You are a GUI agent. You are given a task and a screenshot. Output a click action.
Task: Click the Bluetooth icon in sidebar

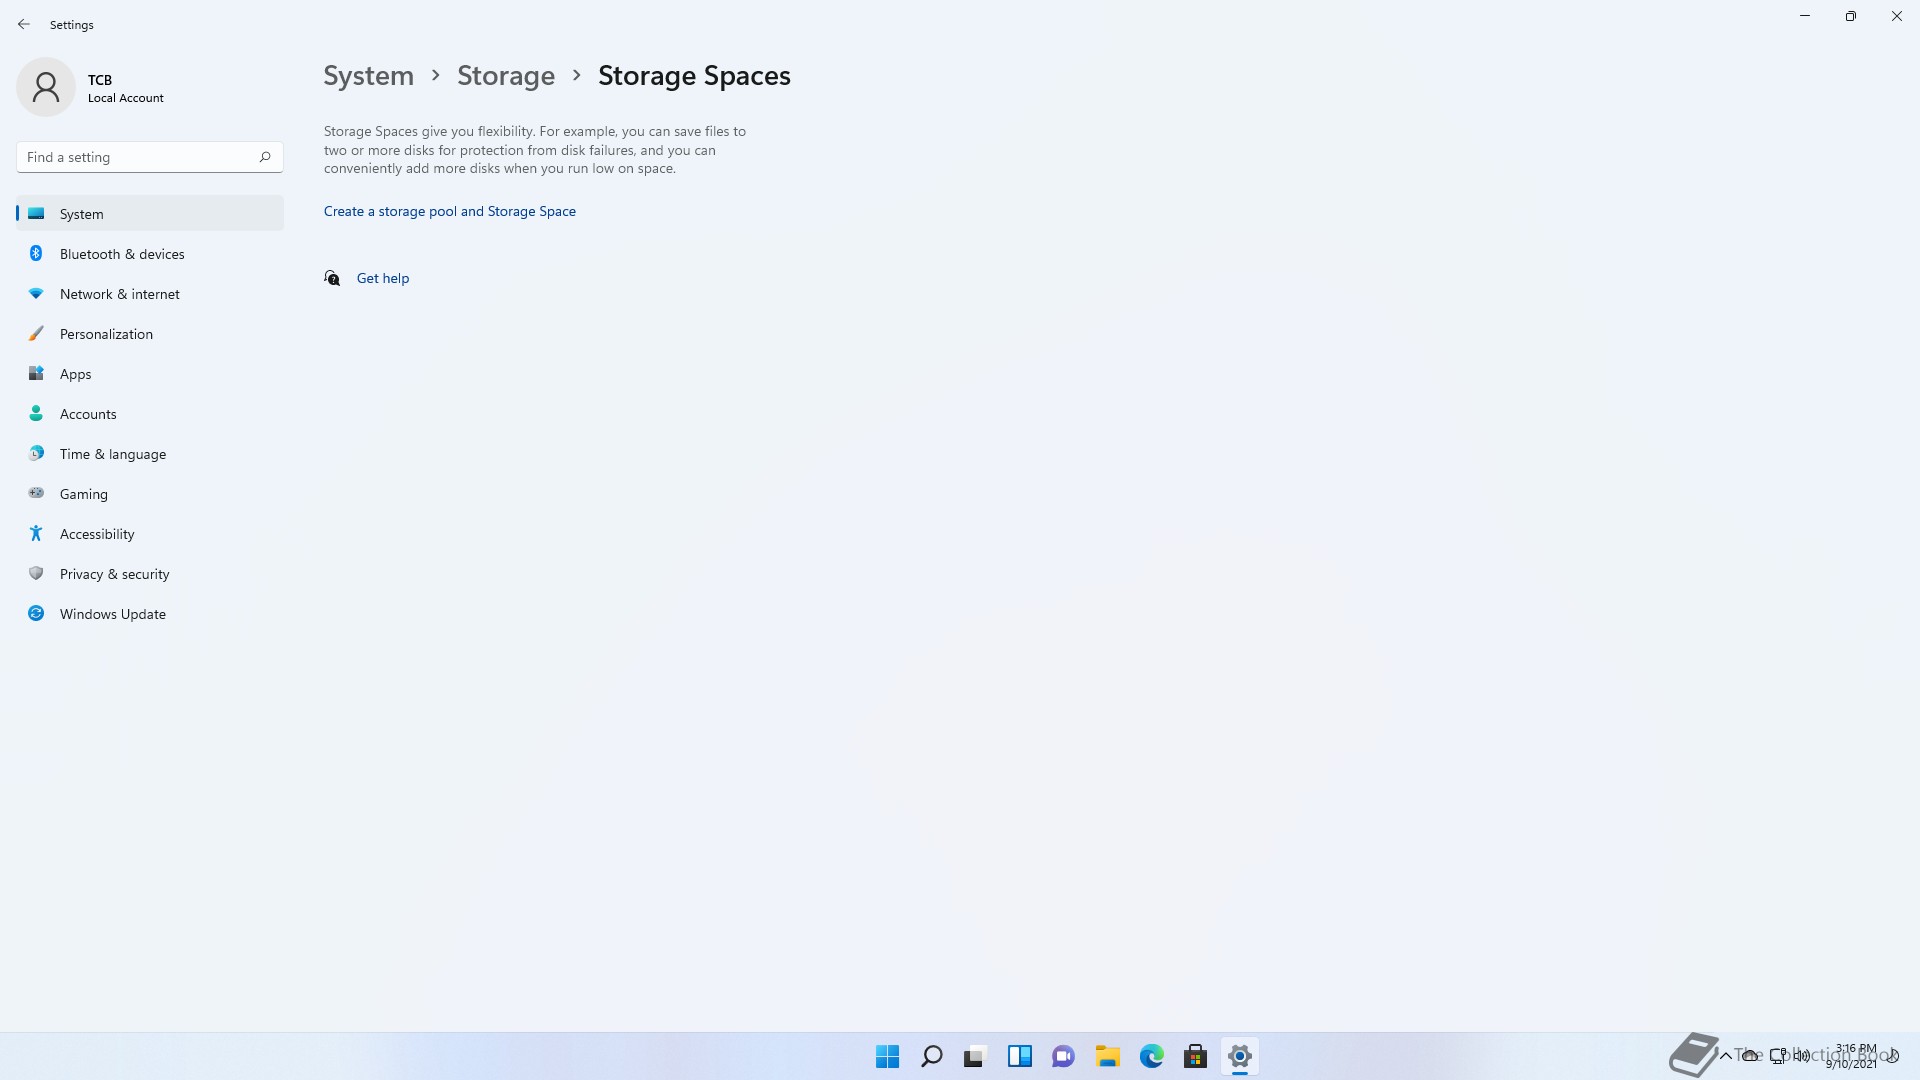[36, 254]
